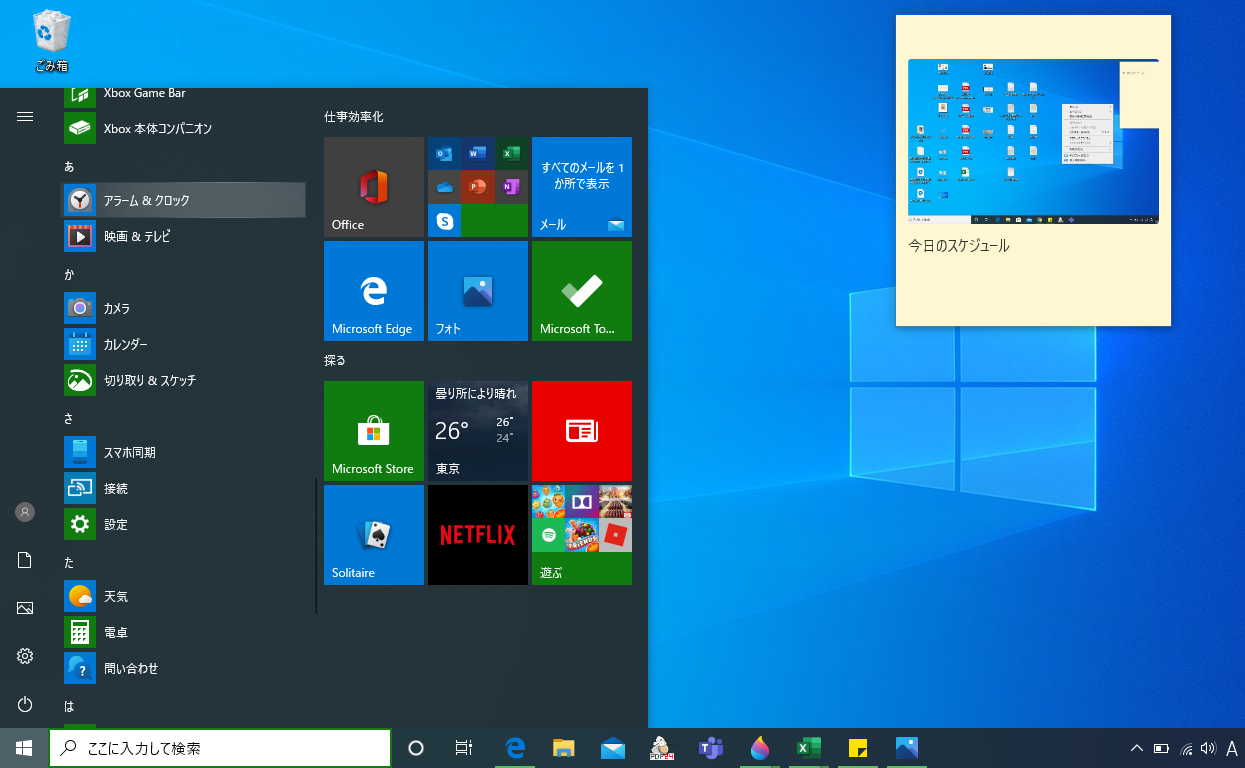The width and height of the screenshot is (1245, 768).
Task: Open the volume control in system tray
Action: tap(1208, 748)
